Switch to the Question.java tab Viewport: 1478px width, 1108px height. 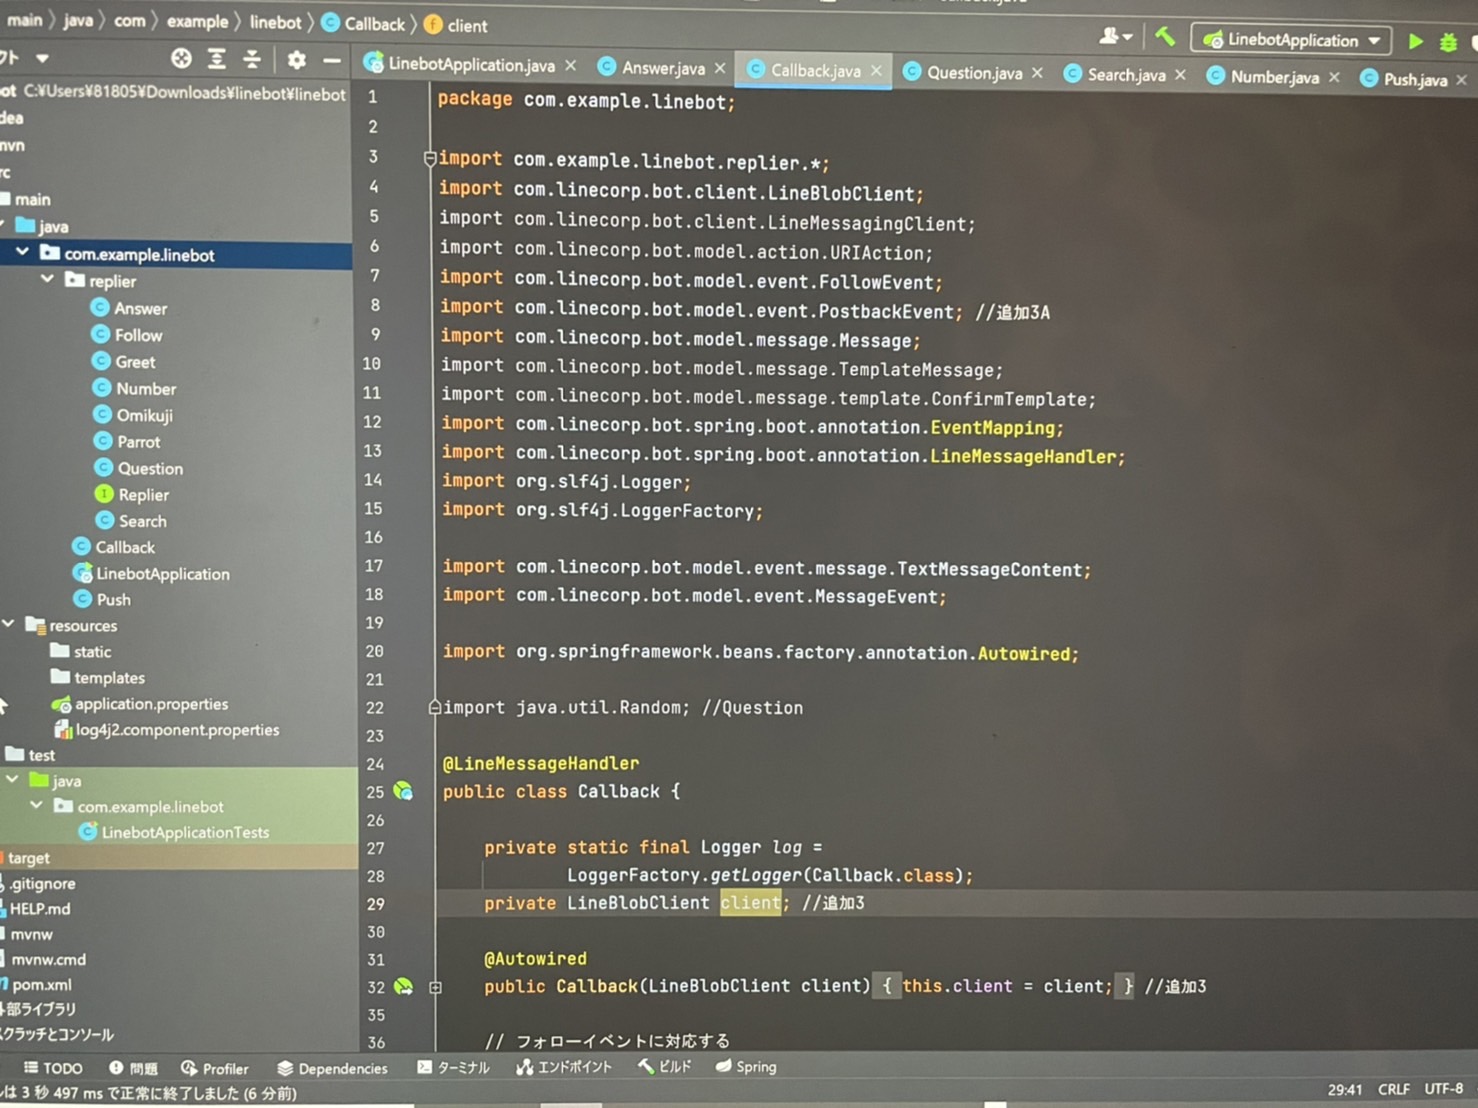(x=973, y=73)
